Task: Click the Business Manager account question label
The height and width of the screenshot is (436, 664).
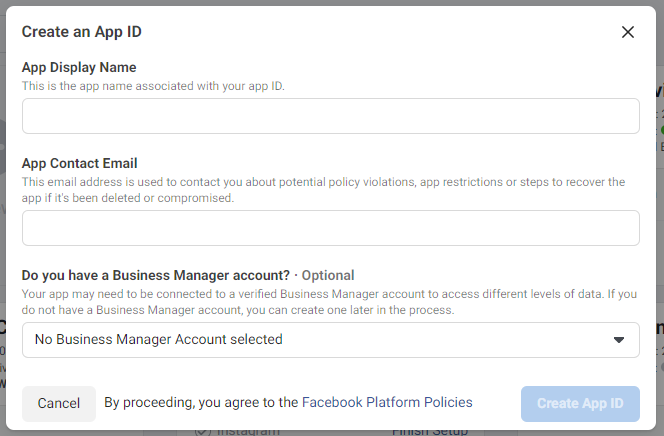Action: point(156,275)
